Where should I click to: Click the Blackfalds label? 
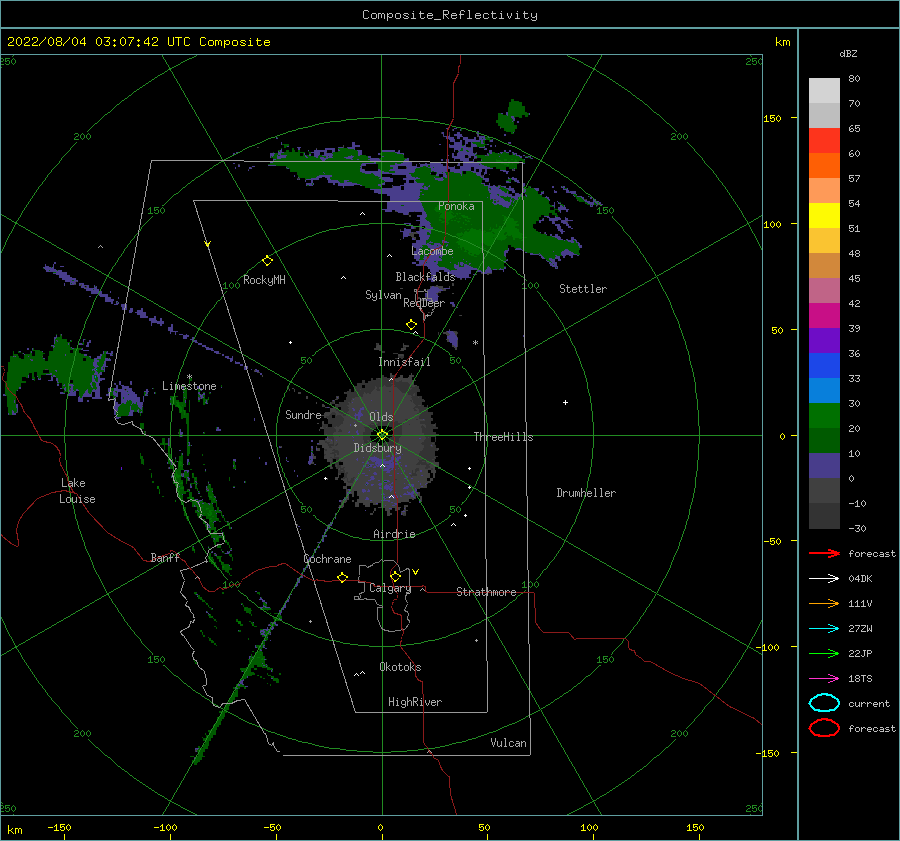pyautogui.click(x=425, y=277)
